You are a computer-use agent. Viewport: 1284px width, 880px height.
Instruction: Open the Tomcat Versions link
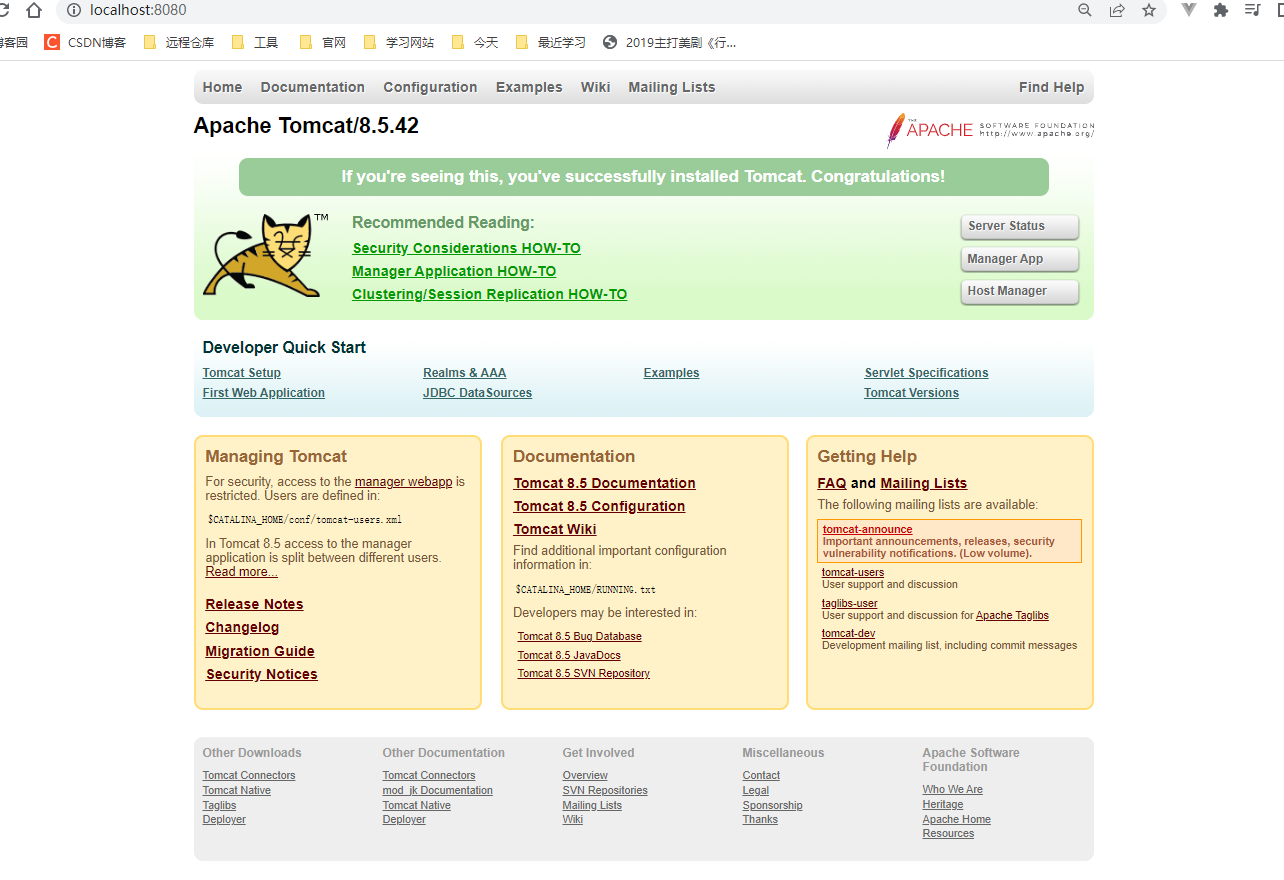pyautogui.click(x=912, y=393)
